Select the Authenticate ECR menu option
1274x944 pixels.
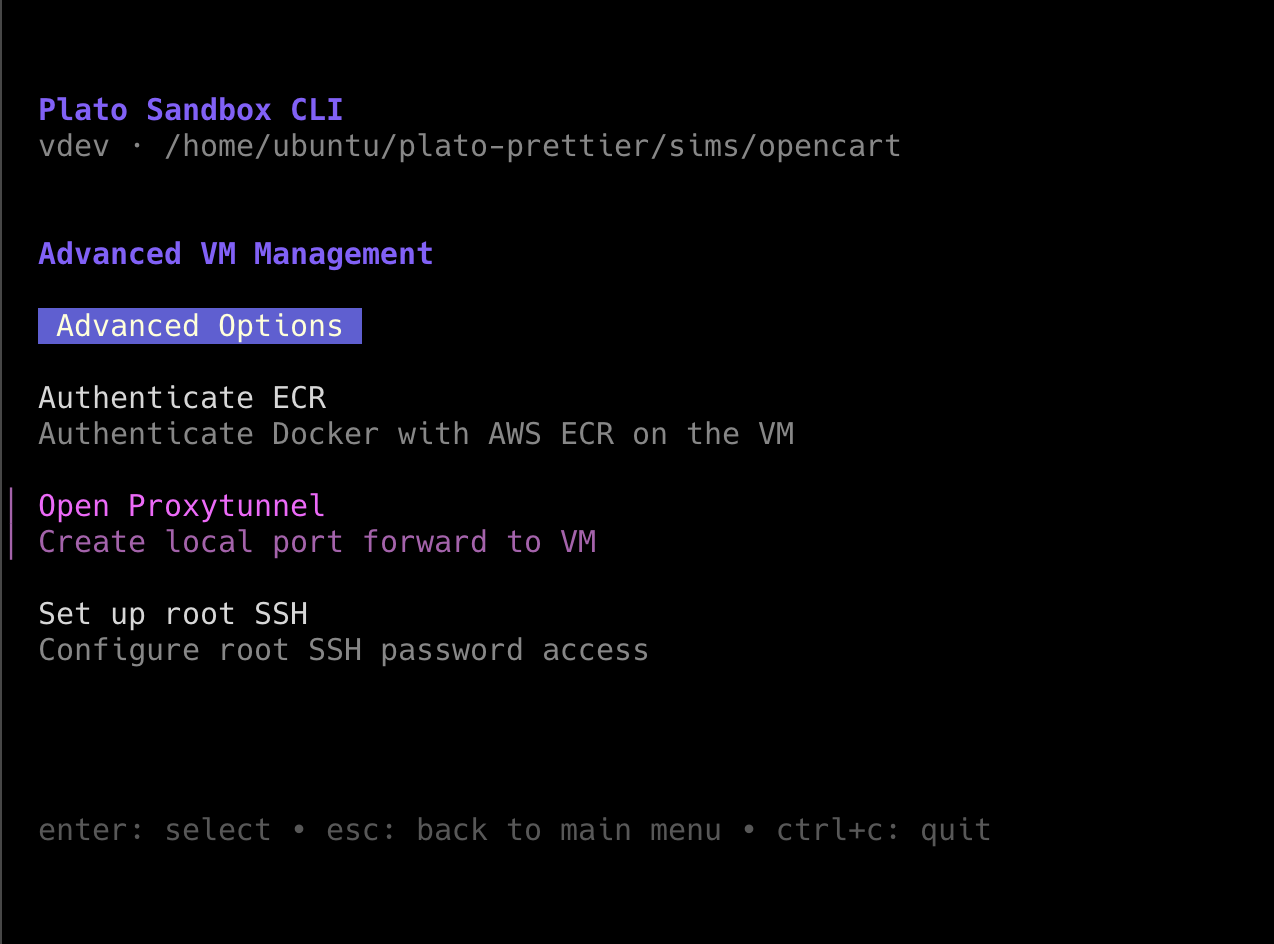pos(182,397)
